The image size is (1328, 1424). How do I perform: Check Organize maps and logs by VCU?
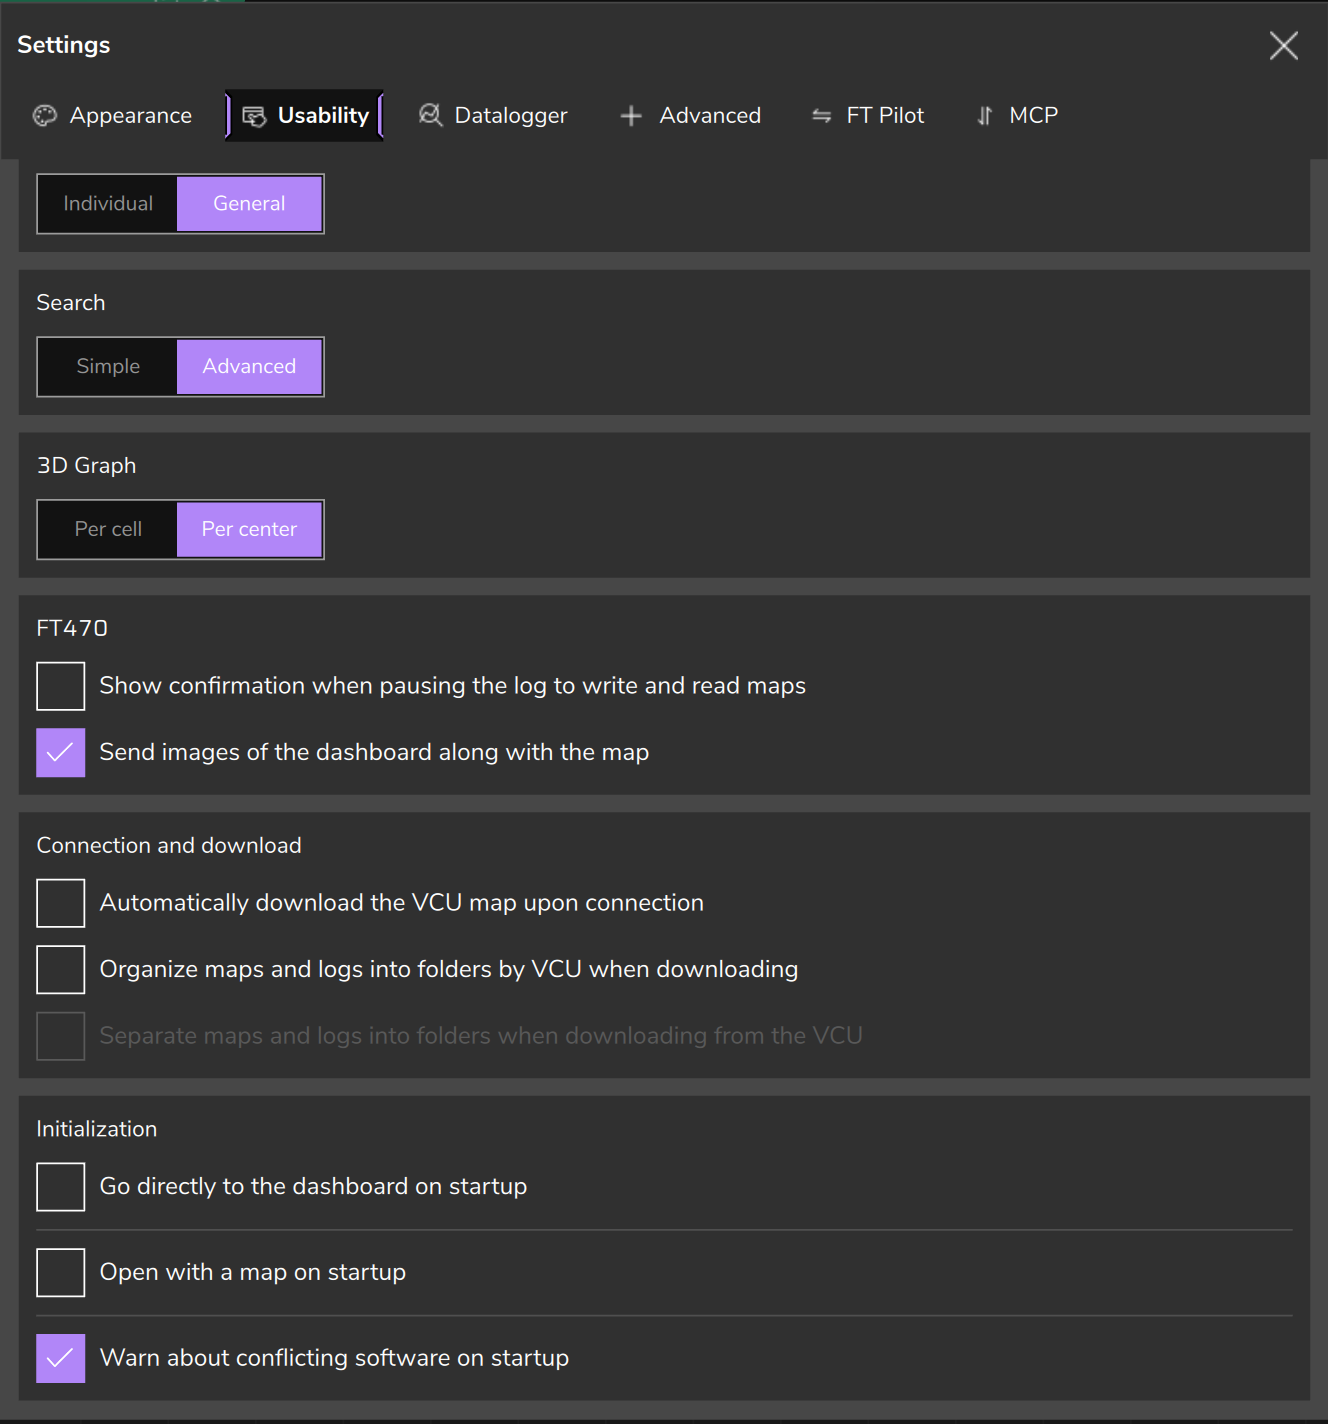tap(61, 970)
